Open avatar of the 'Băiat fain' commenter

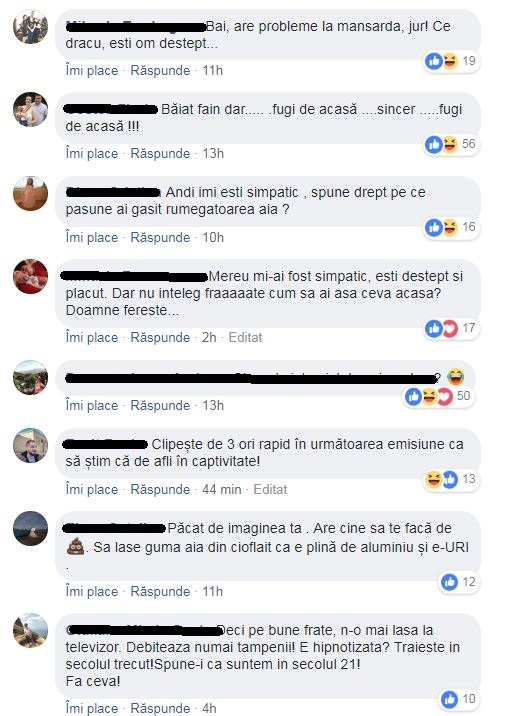pos(30,110)
